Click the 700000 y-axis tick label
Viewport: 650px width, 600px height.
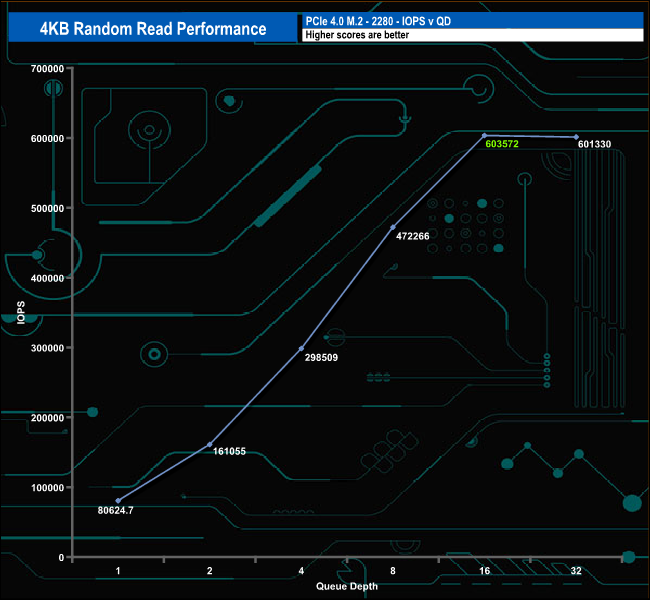[x=48, y=68]
